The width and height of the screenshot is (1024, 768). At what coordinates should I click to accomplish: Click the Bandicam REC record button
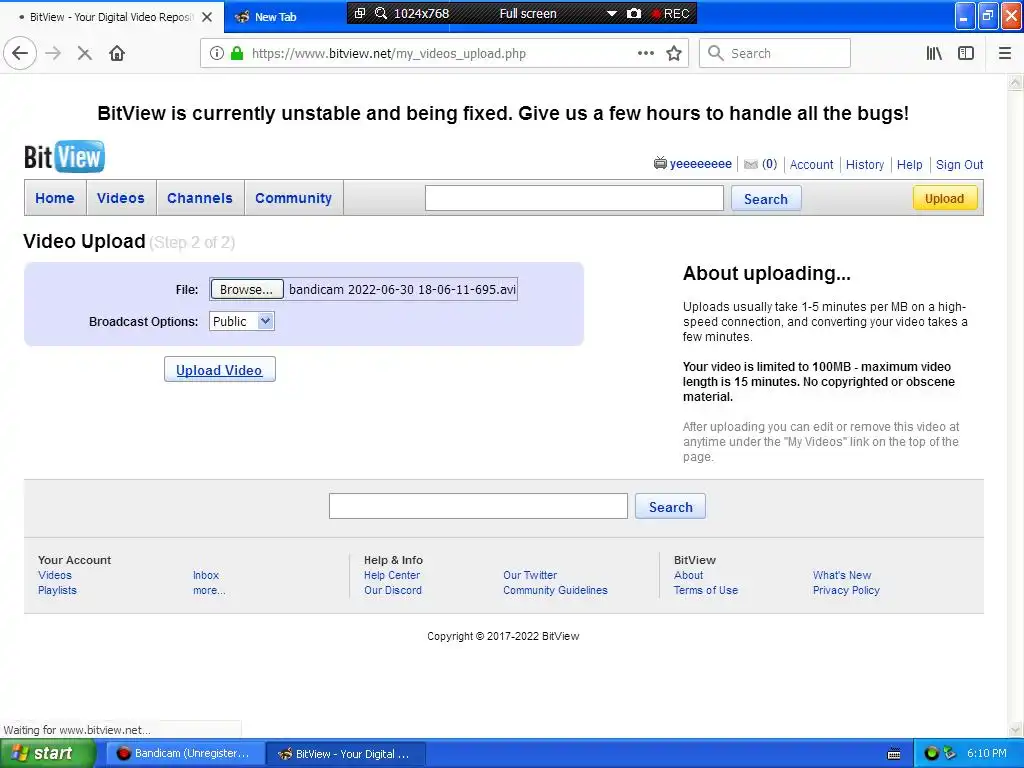click(671, 14)
